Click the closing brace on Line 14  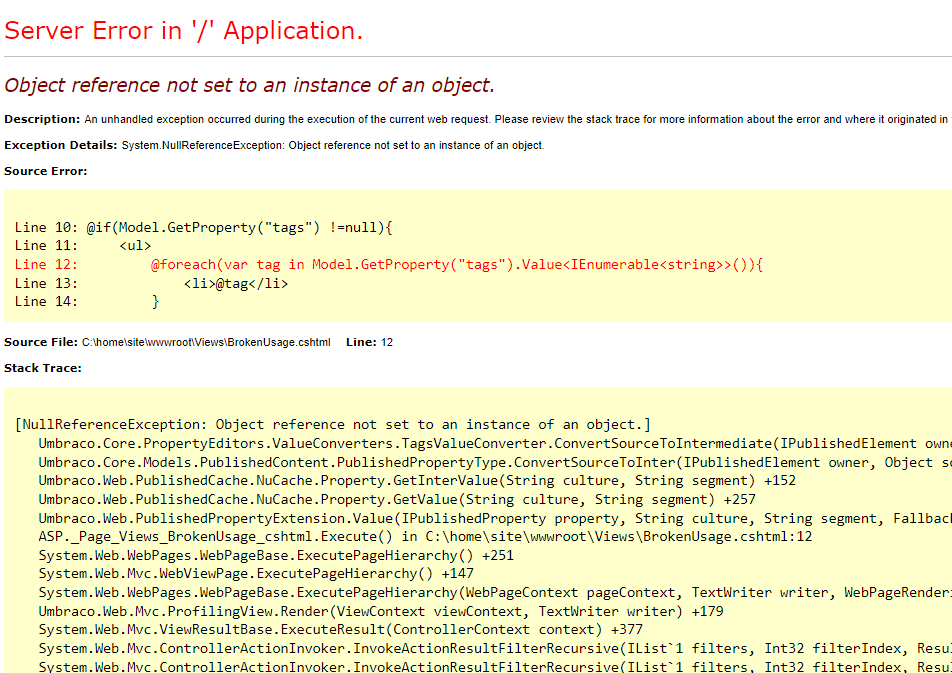point(156,301)
